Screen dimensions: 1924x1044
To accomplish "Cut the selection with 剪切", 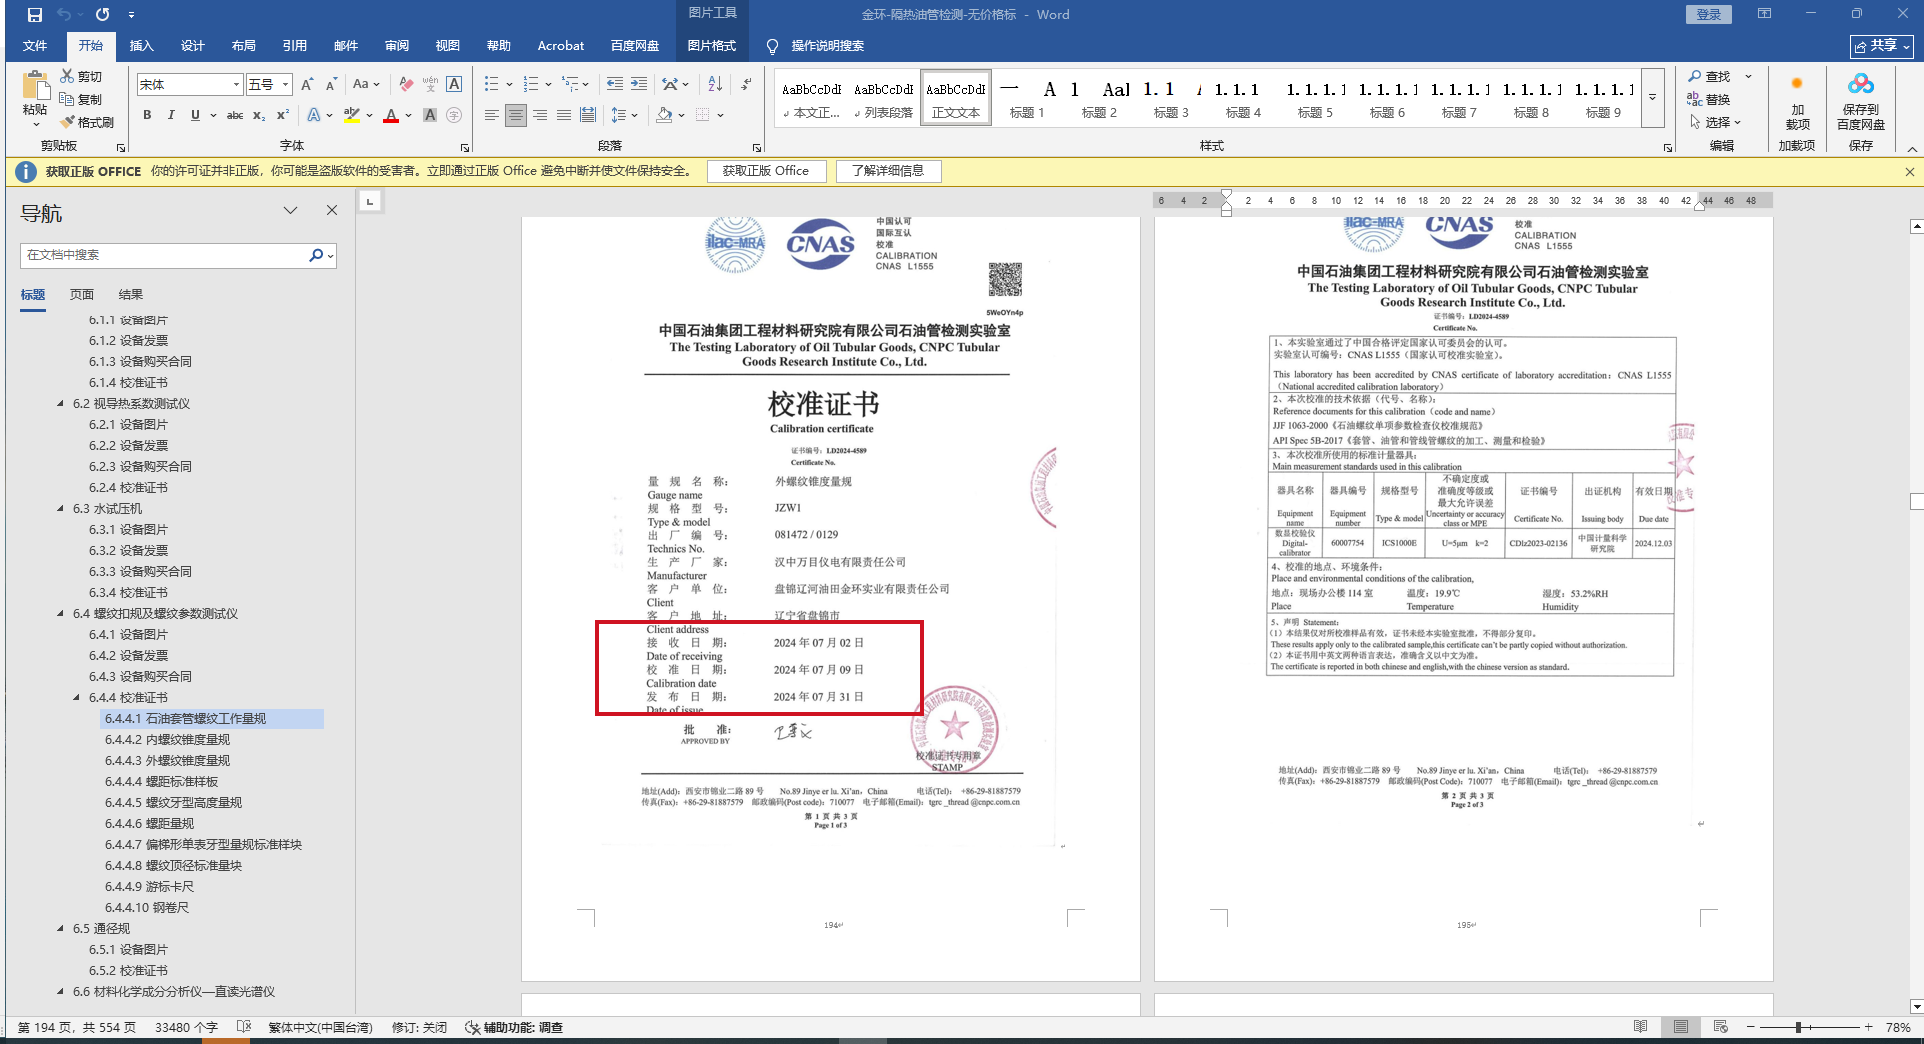I will click(x=81, y=76).
